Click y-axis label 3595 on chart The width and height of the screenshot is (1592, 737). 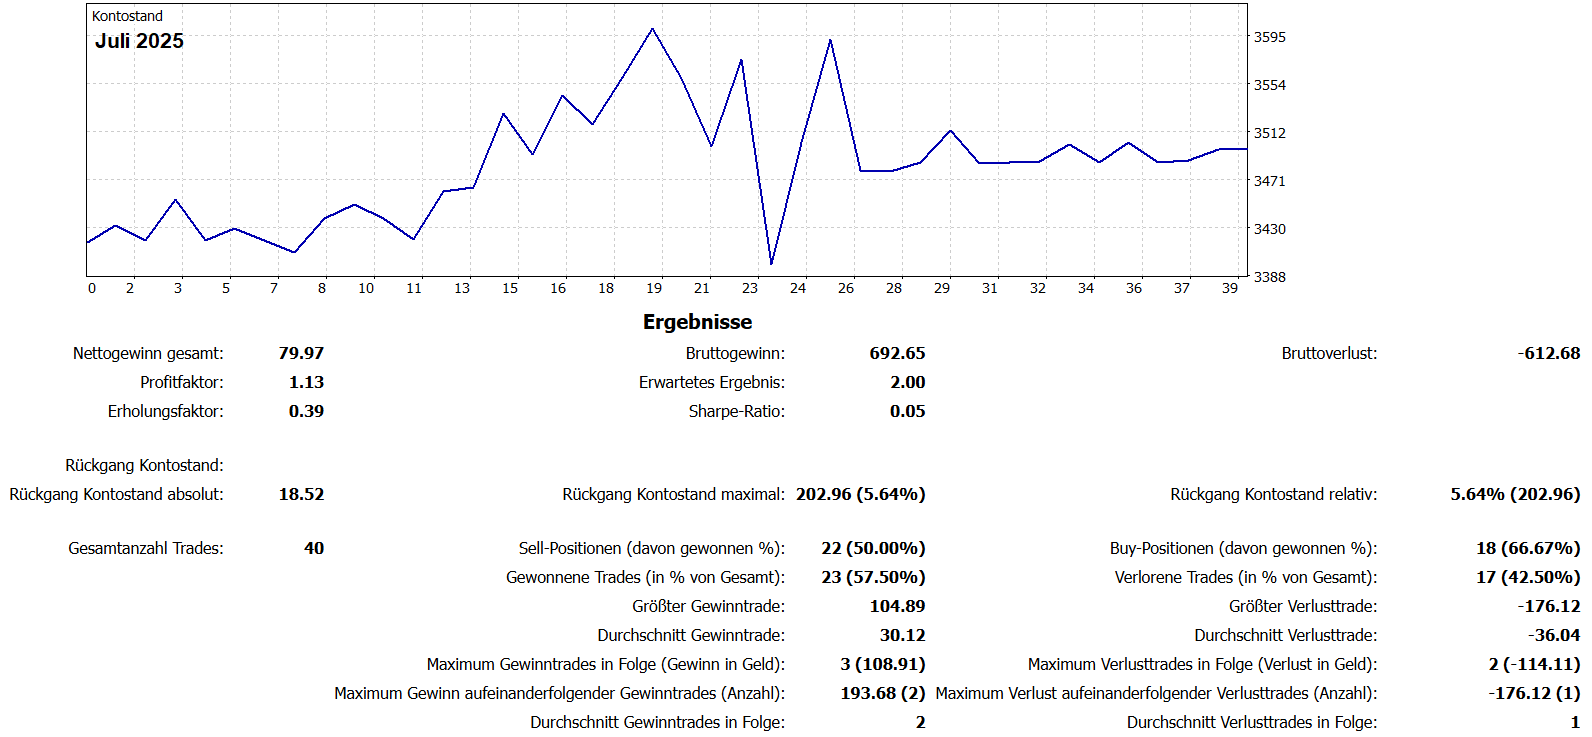[x=1270, y=37]
